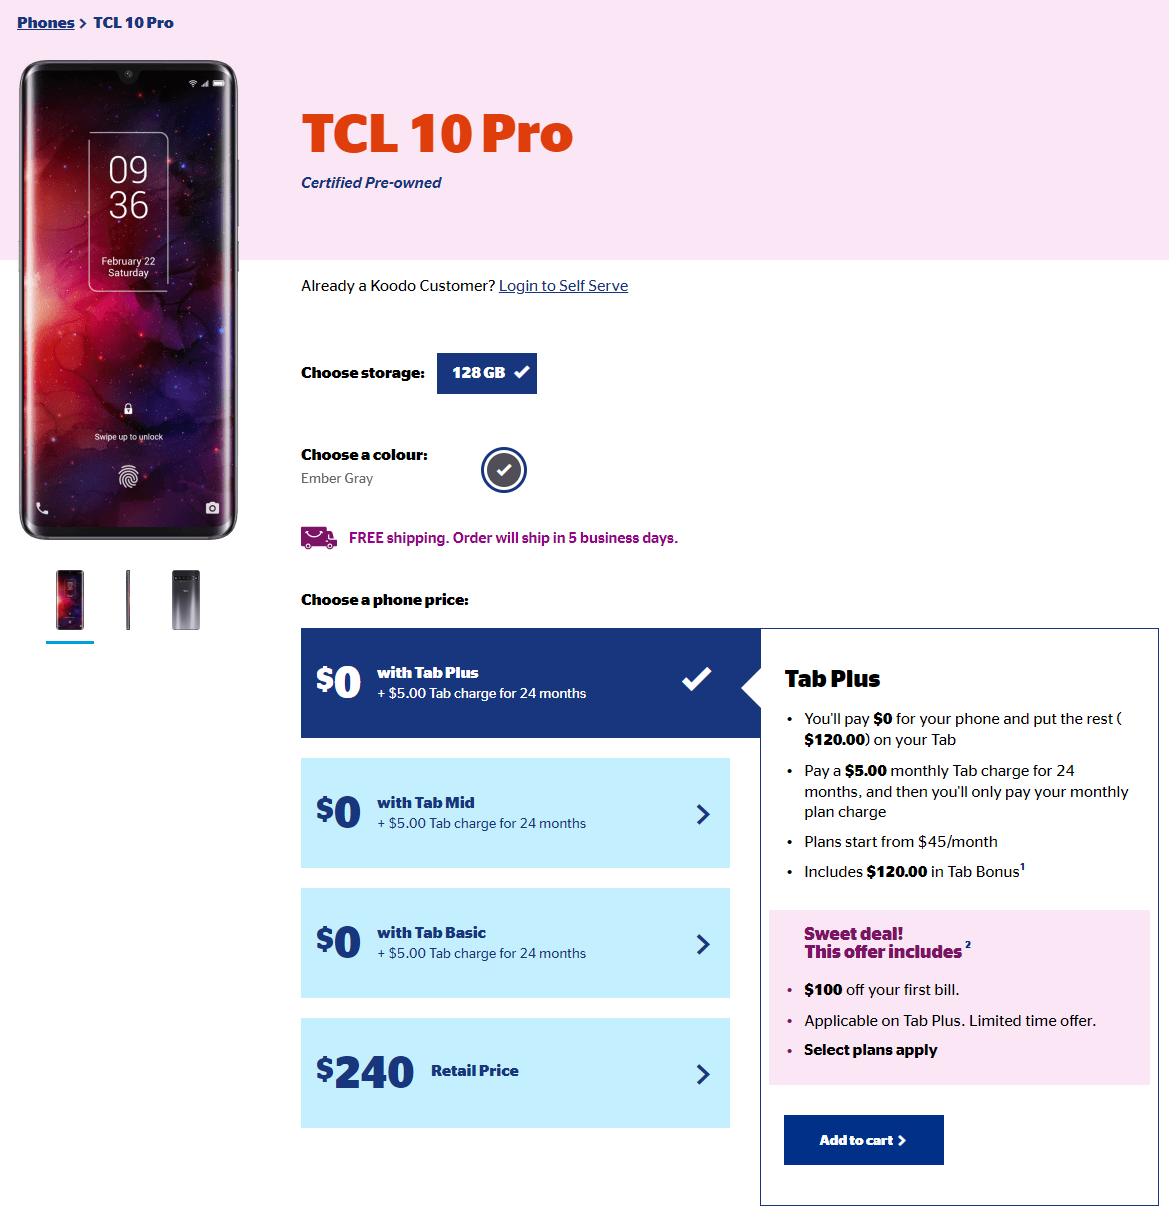Select the $0 with Tab Mid option

point(515,813)
